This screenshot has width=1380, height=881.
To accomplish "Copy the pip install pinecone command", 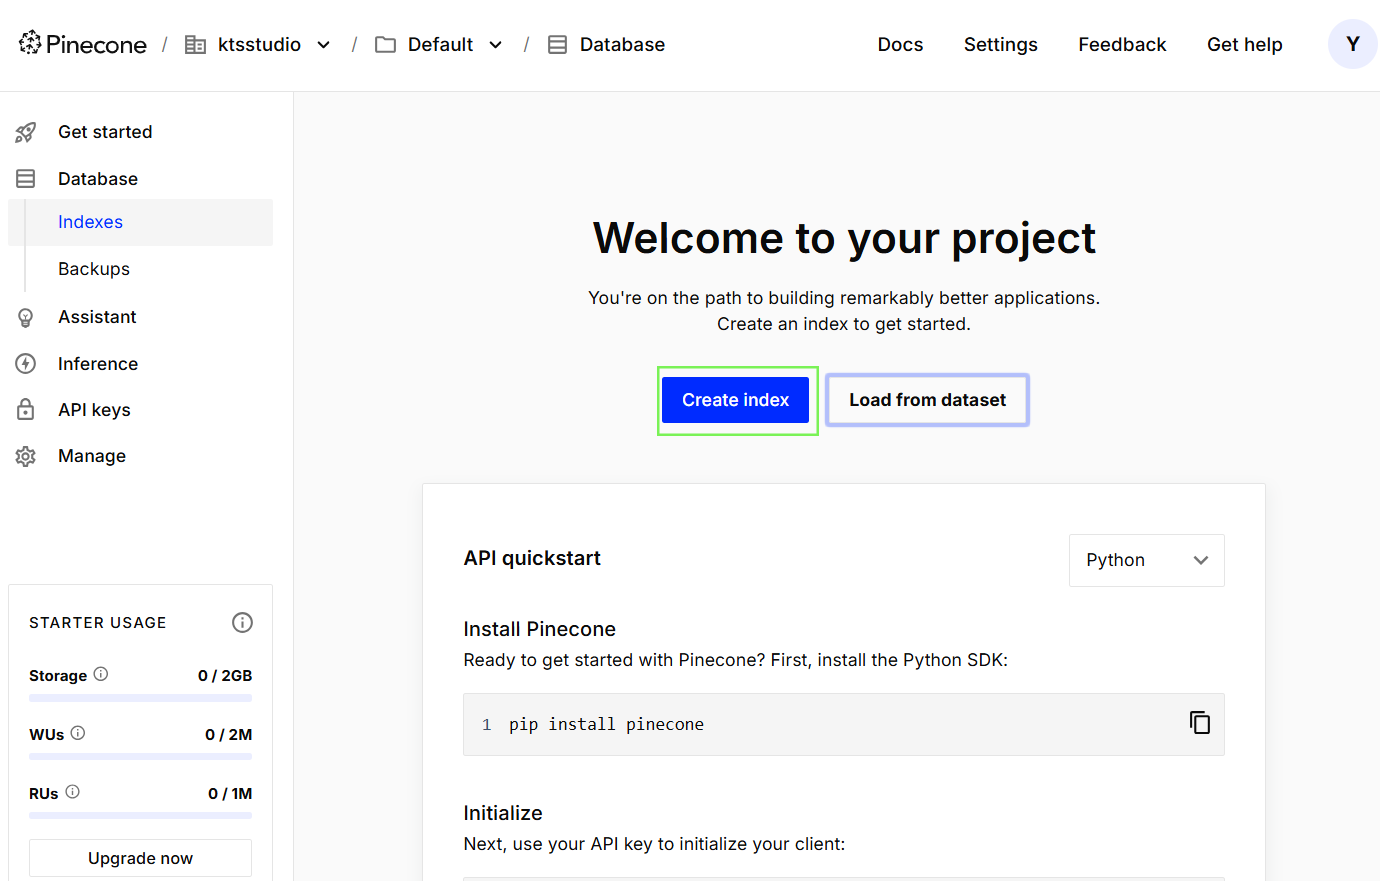I will [1199, 723].
